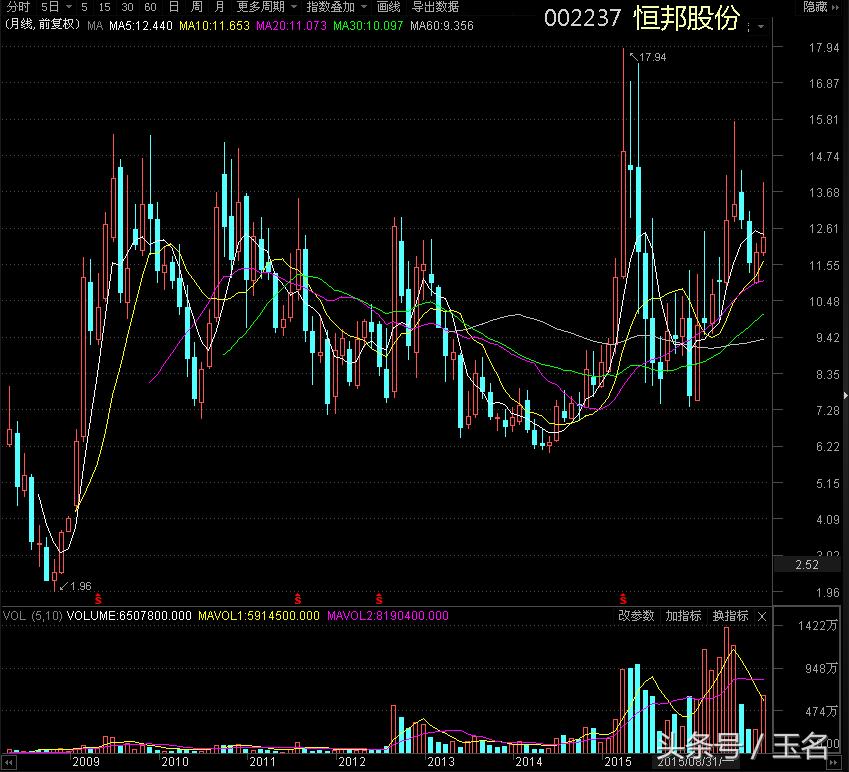The height and width of the screenshot is (772, 849).
Task: Expand the 指数叠加 dropdown
Action: click(335, 7)
